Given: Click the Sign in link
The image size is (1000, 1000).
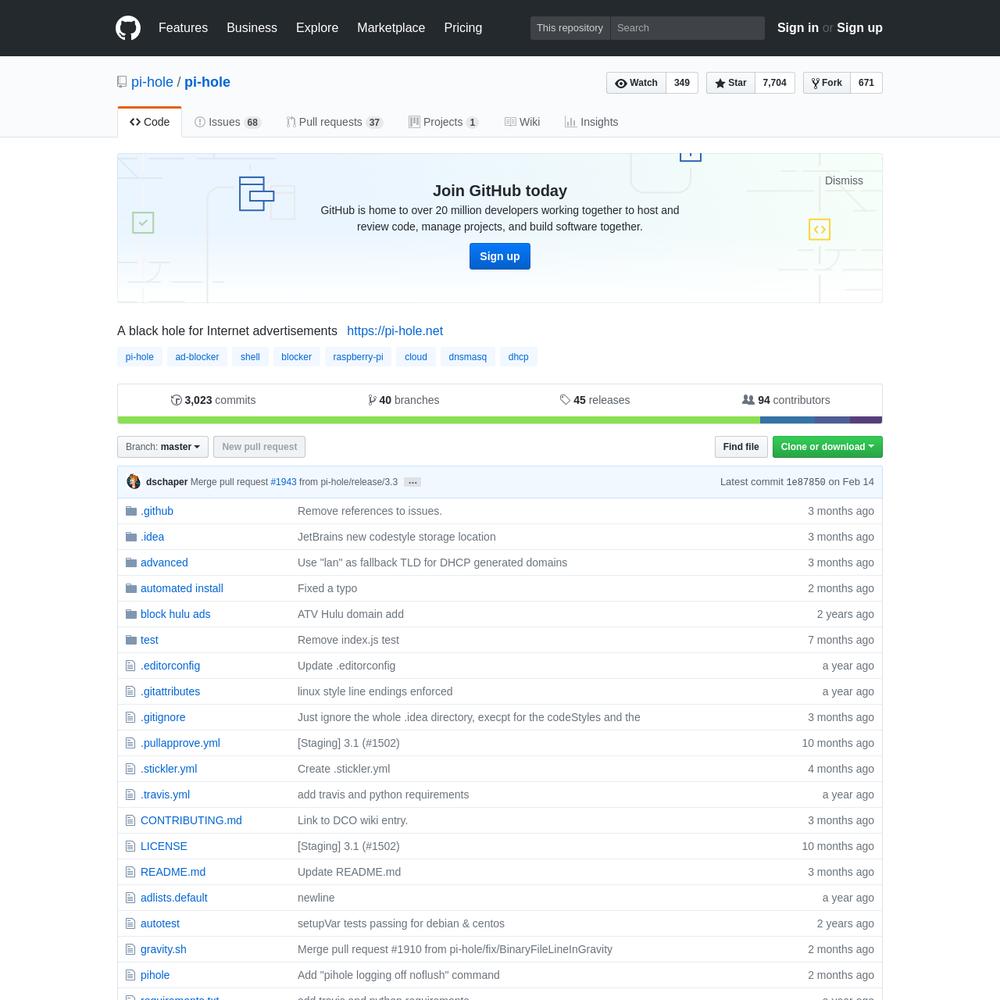Looking at the screenshot, I should [797, 28].
